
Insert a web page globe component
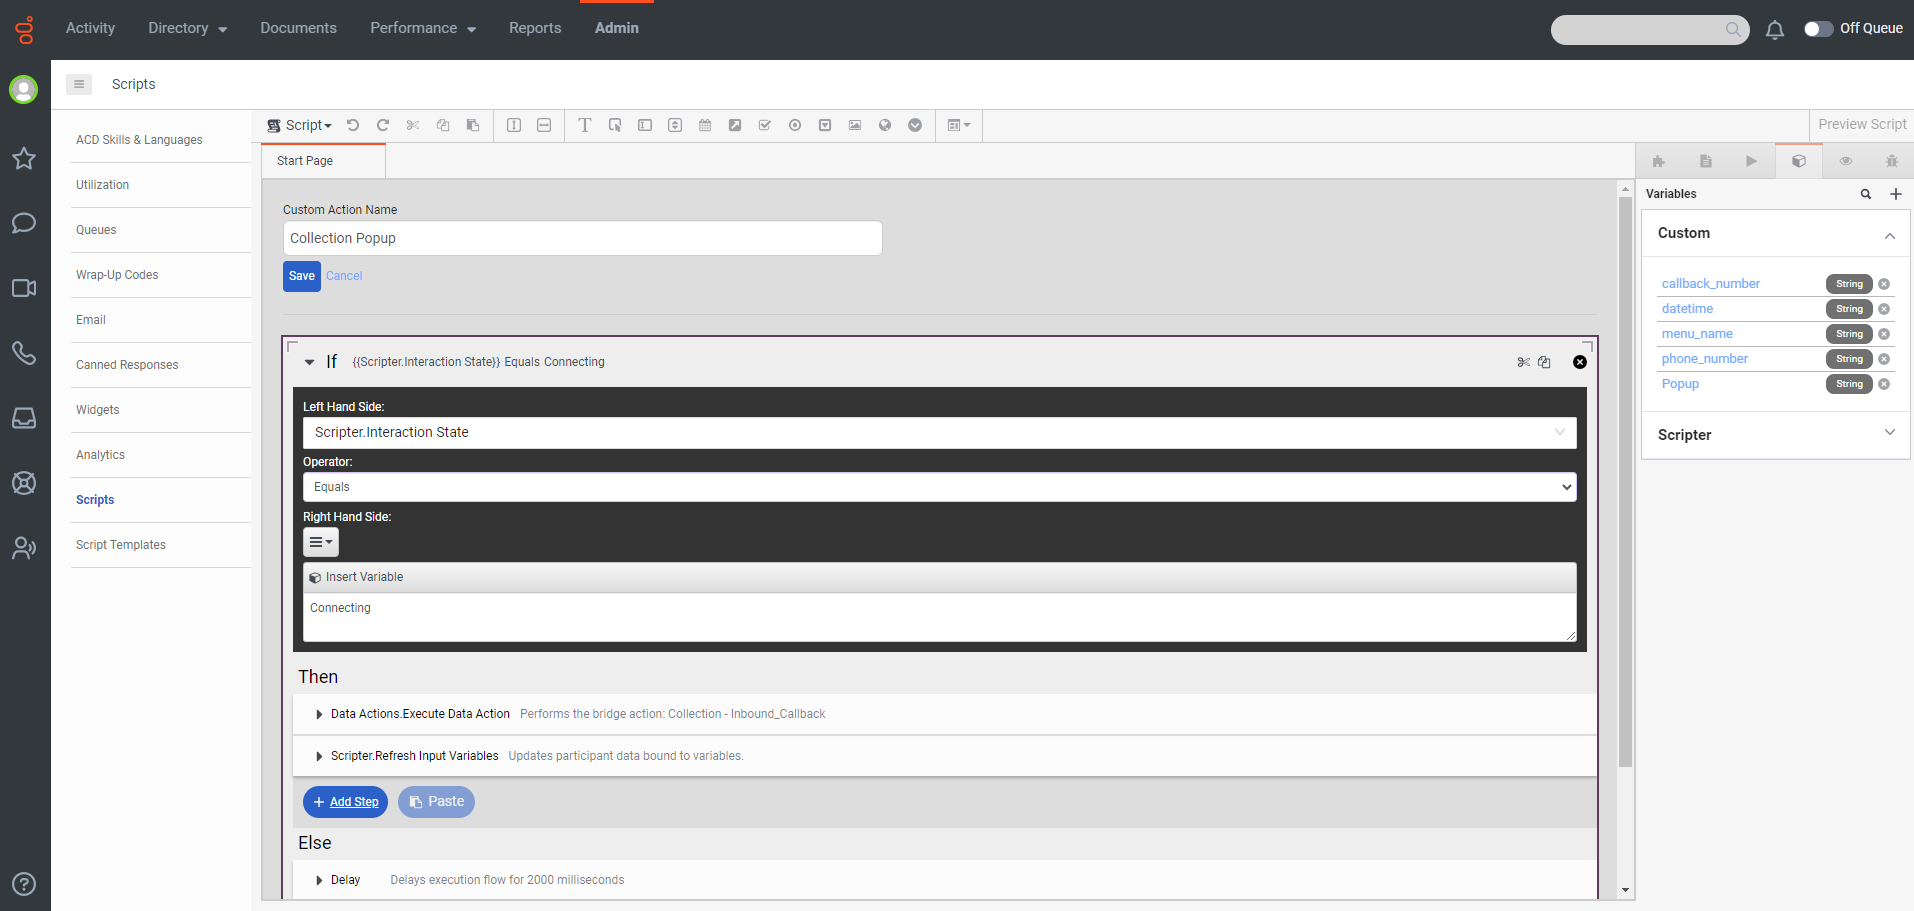[885, 125]
